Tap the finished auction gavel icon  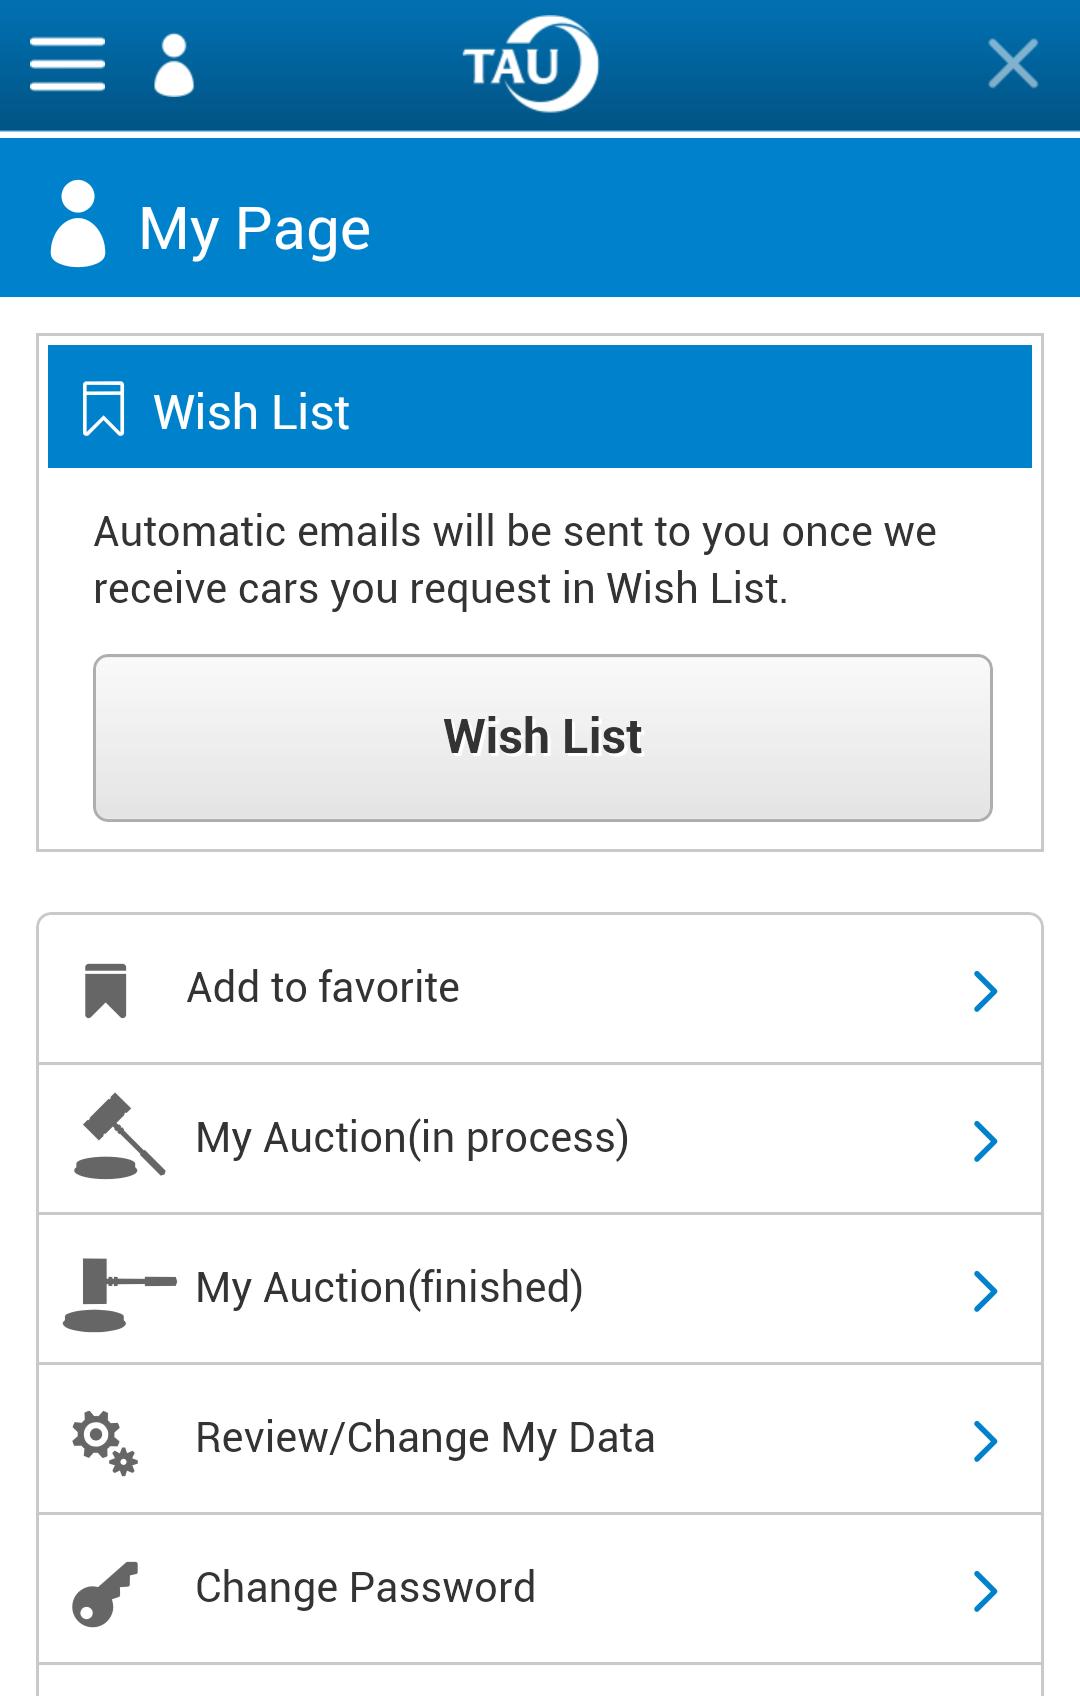tap(118, 1293)
